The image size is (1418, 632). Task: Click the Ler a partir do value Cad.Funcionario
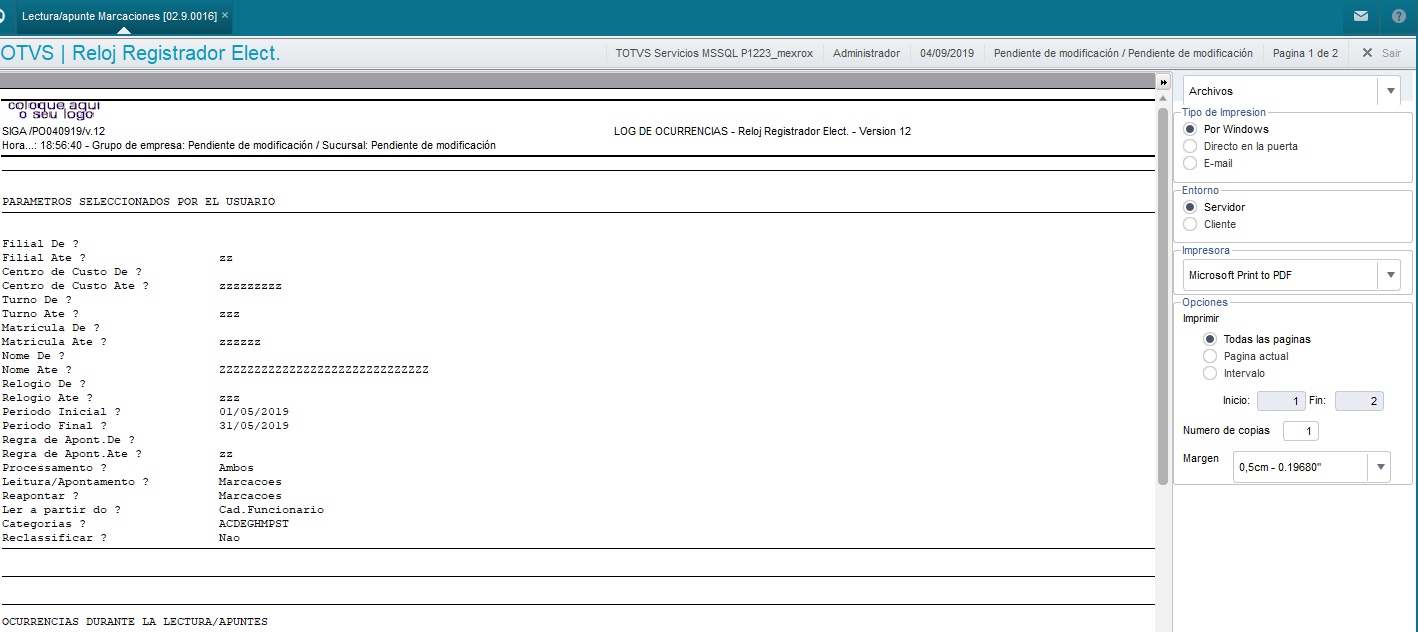point(271,509)
